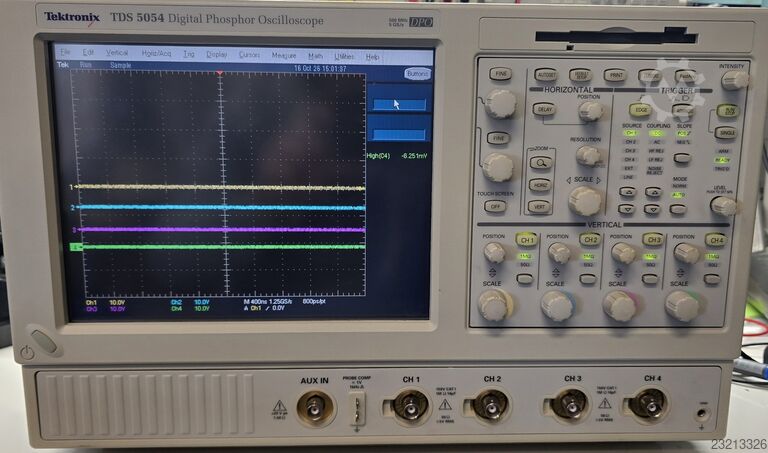Open the Vertical menu
The width and height of the screenshot is (768, 453).
tap(117, 52)
